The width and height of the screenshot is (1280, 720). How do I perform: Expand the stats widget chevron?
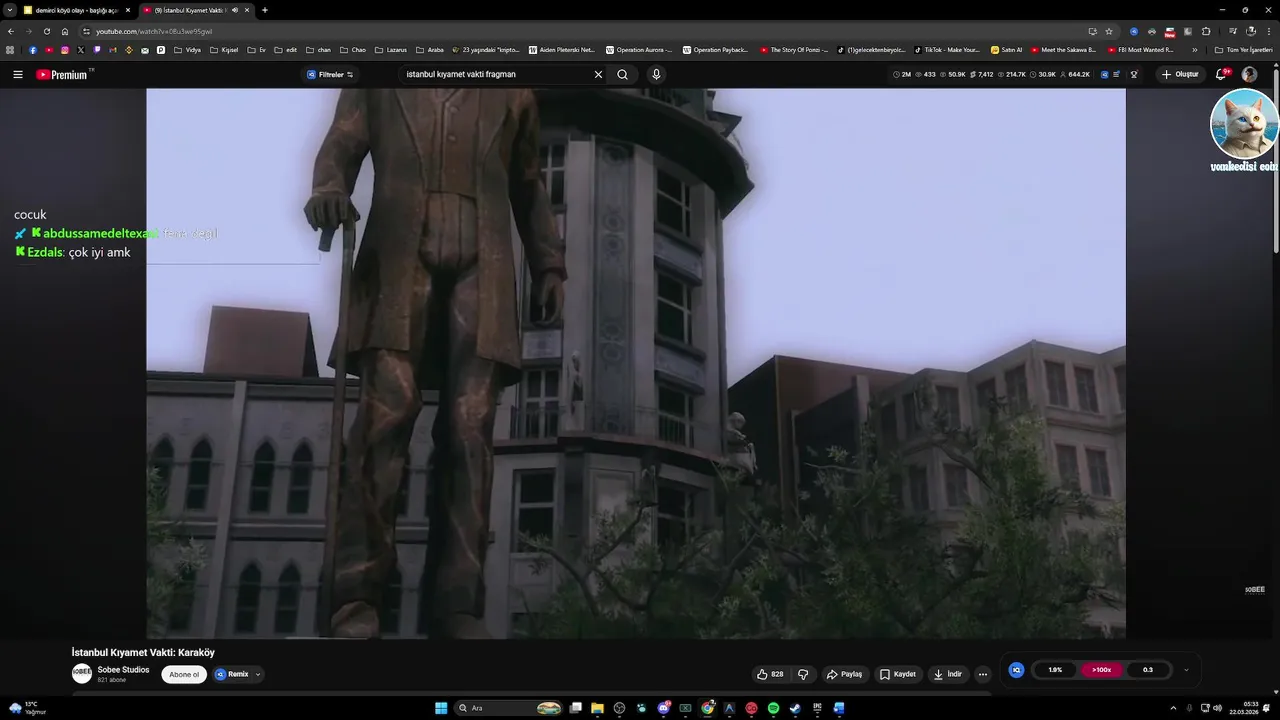click(x=1186, y=670)
